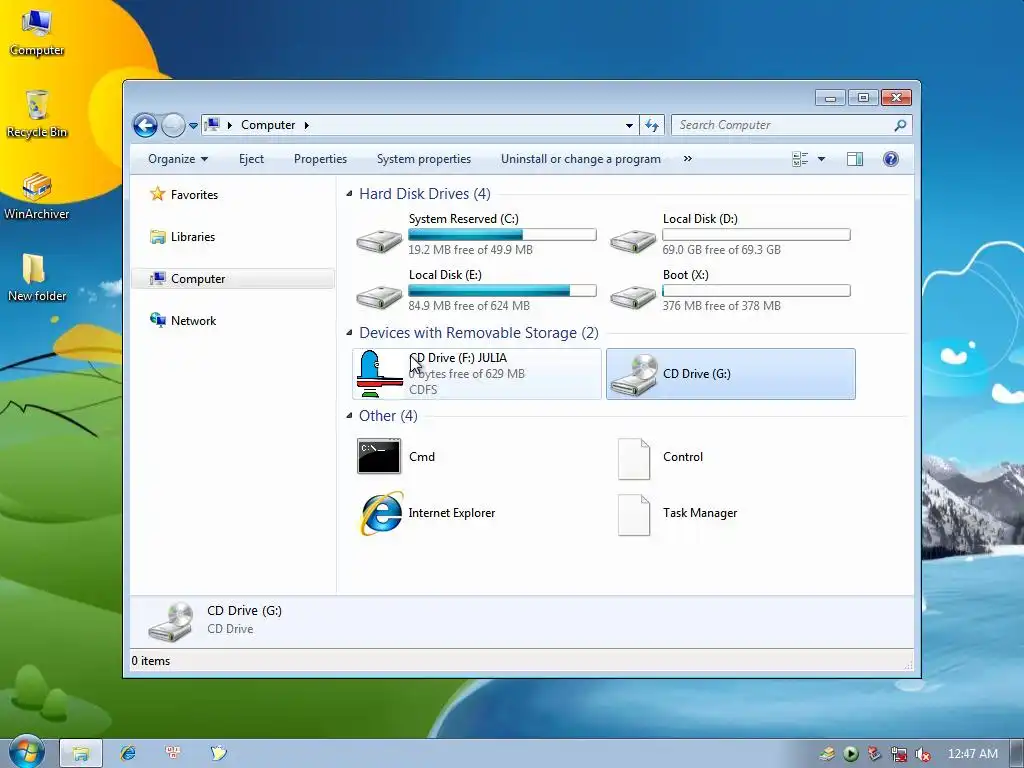
Task: Select the Boot (X:) drive icon
Action: 633,296
